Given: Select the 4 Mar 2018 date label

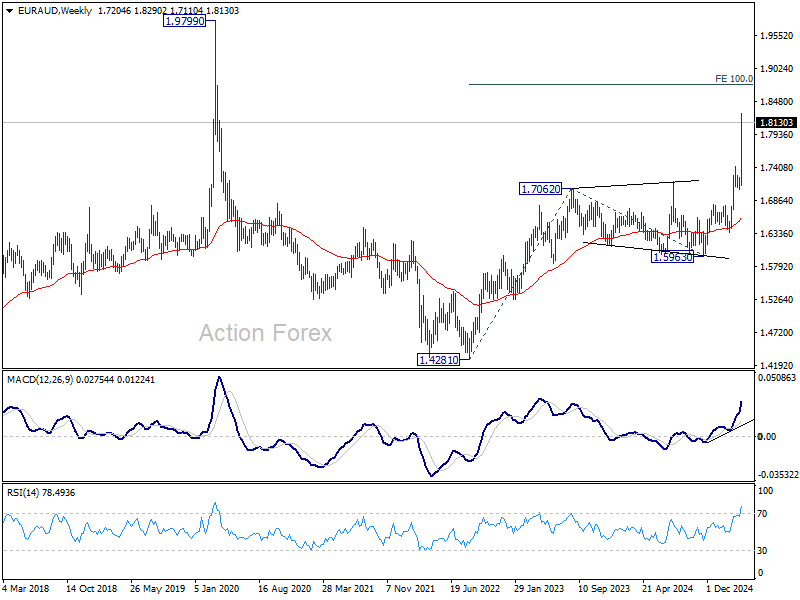Looking at the screenshot, I should [26, 588].
